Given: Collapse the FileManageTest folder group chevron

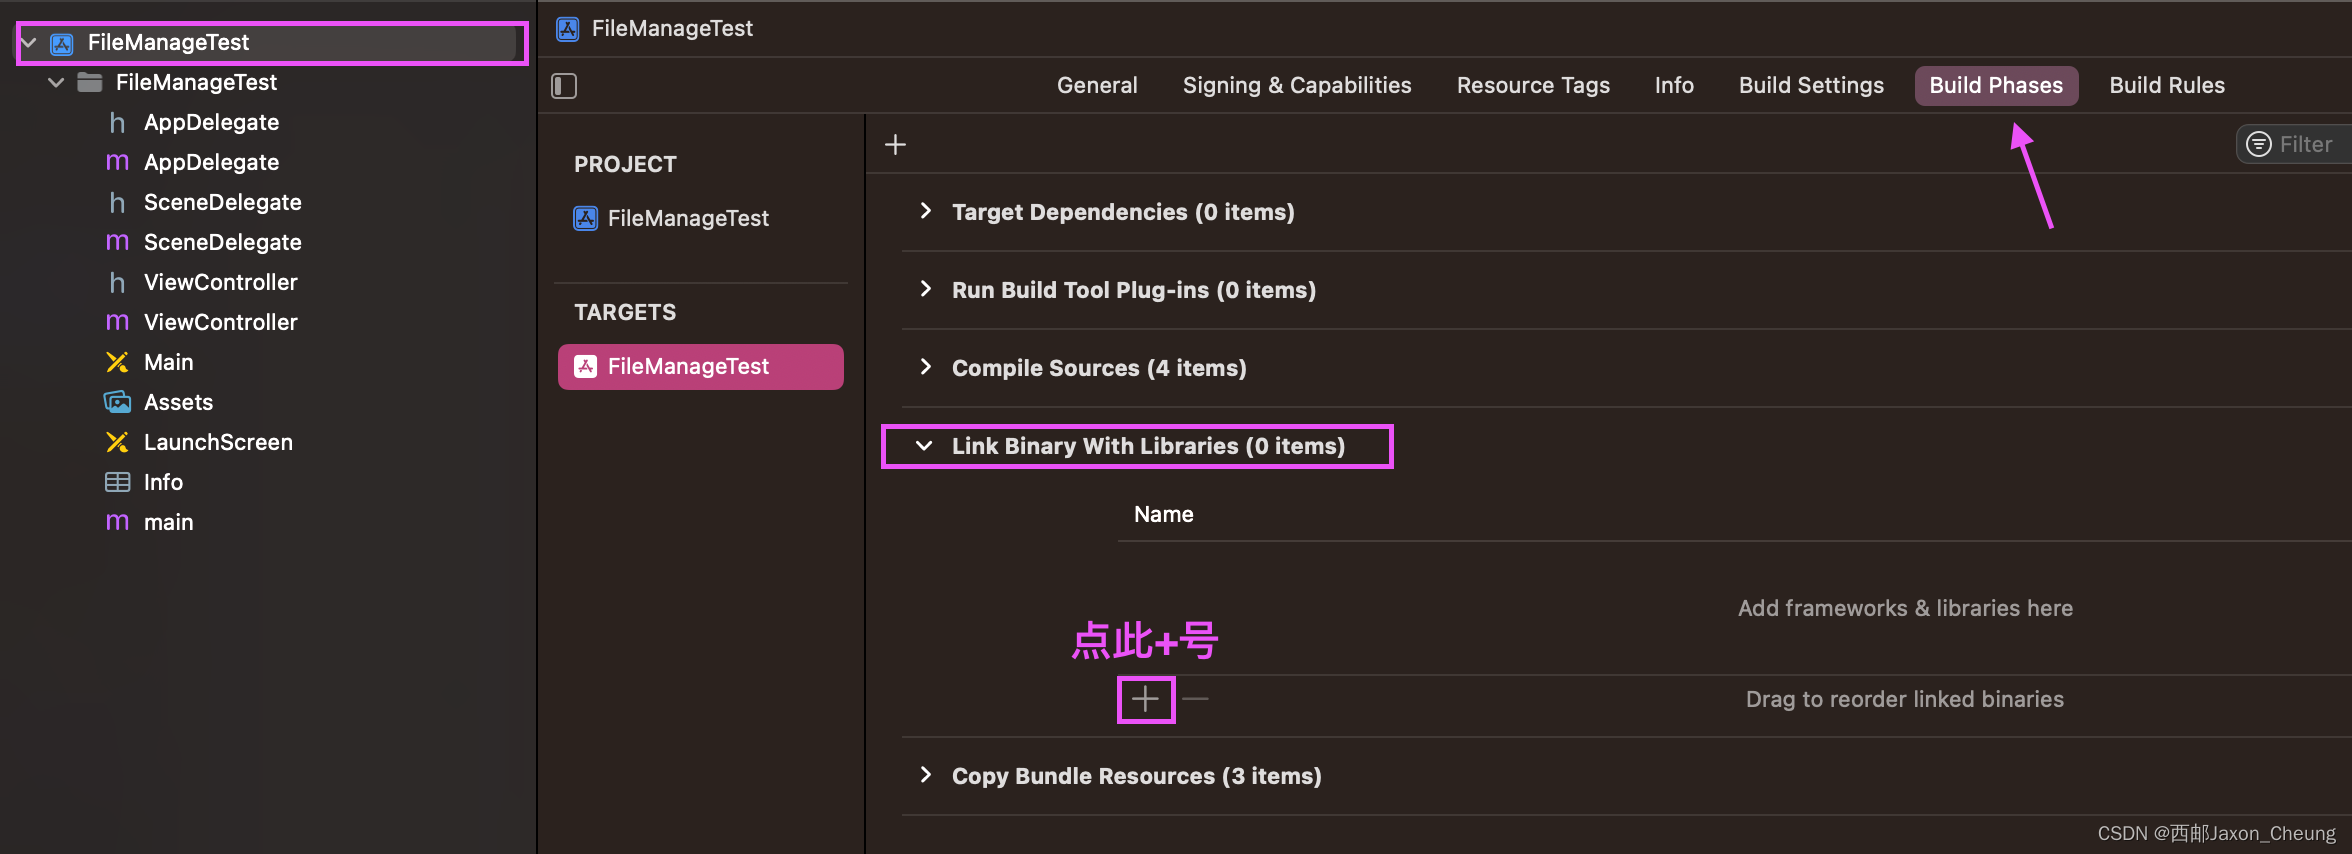Looking at the screenshot, I should (56, 83).
